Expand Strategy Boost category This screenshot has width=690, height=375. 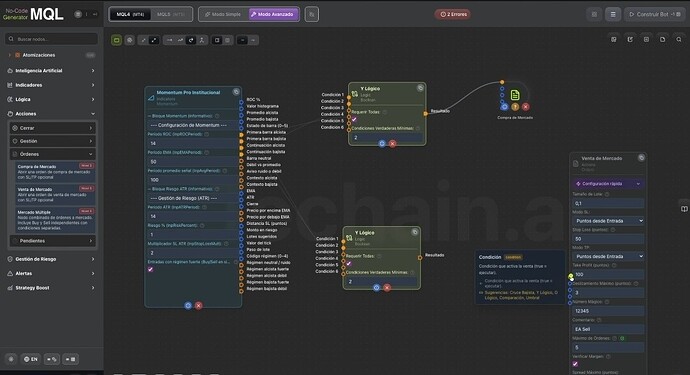(51, 288)
